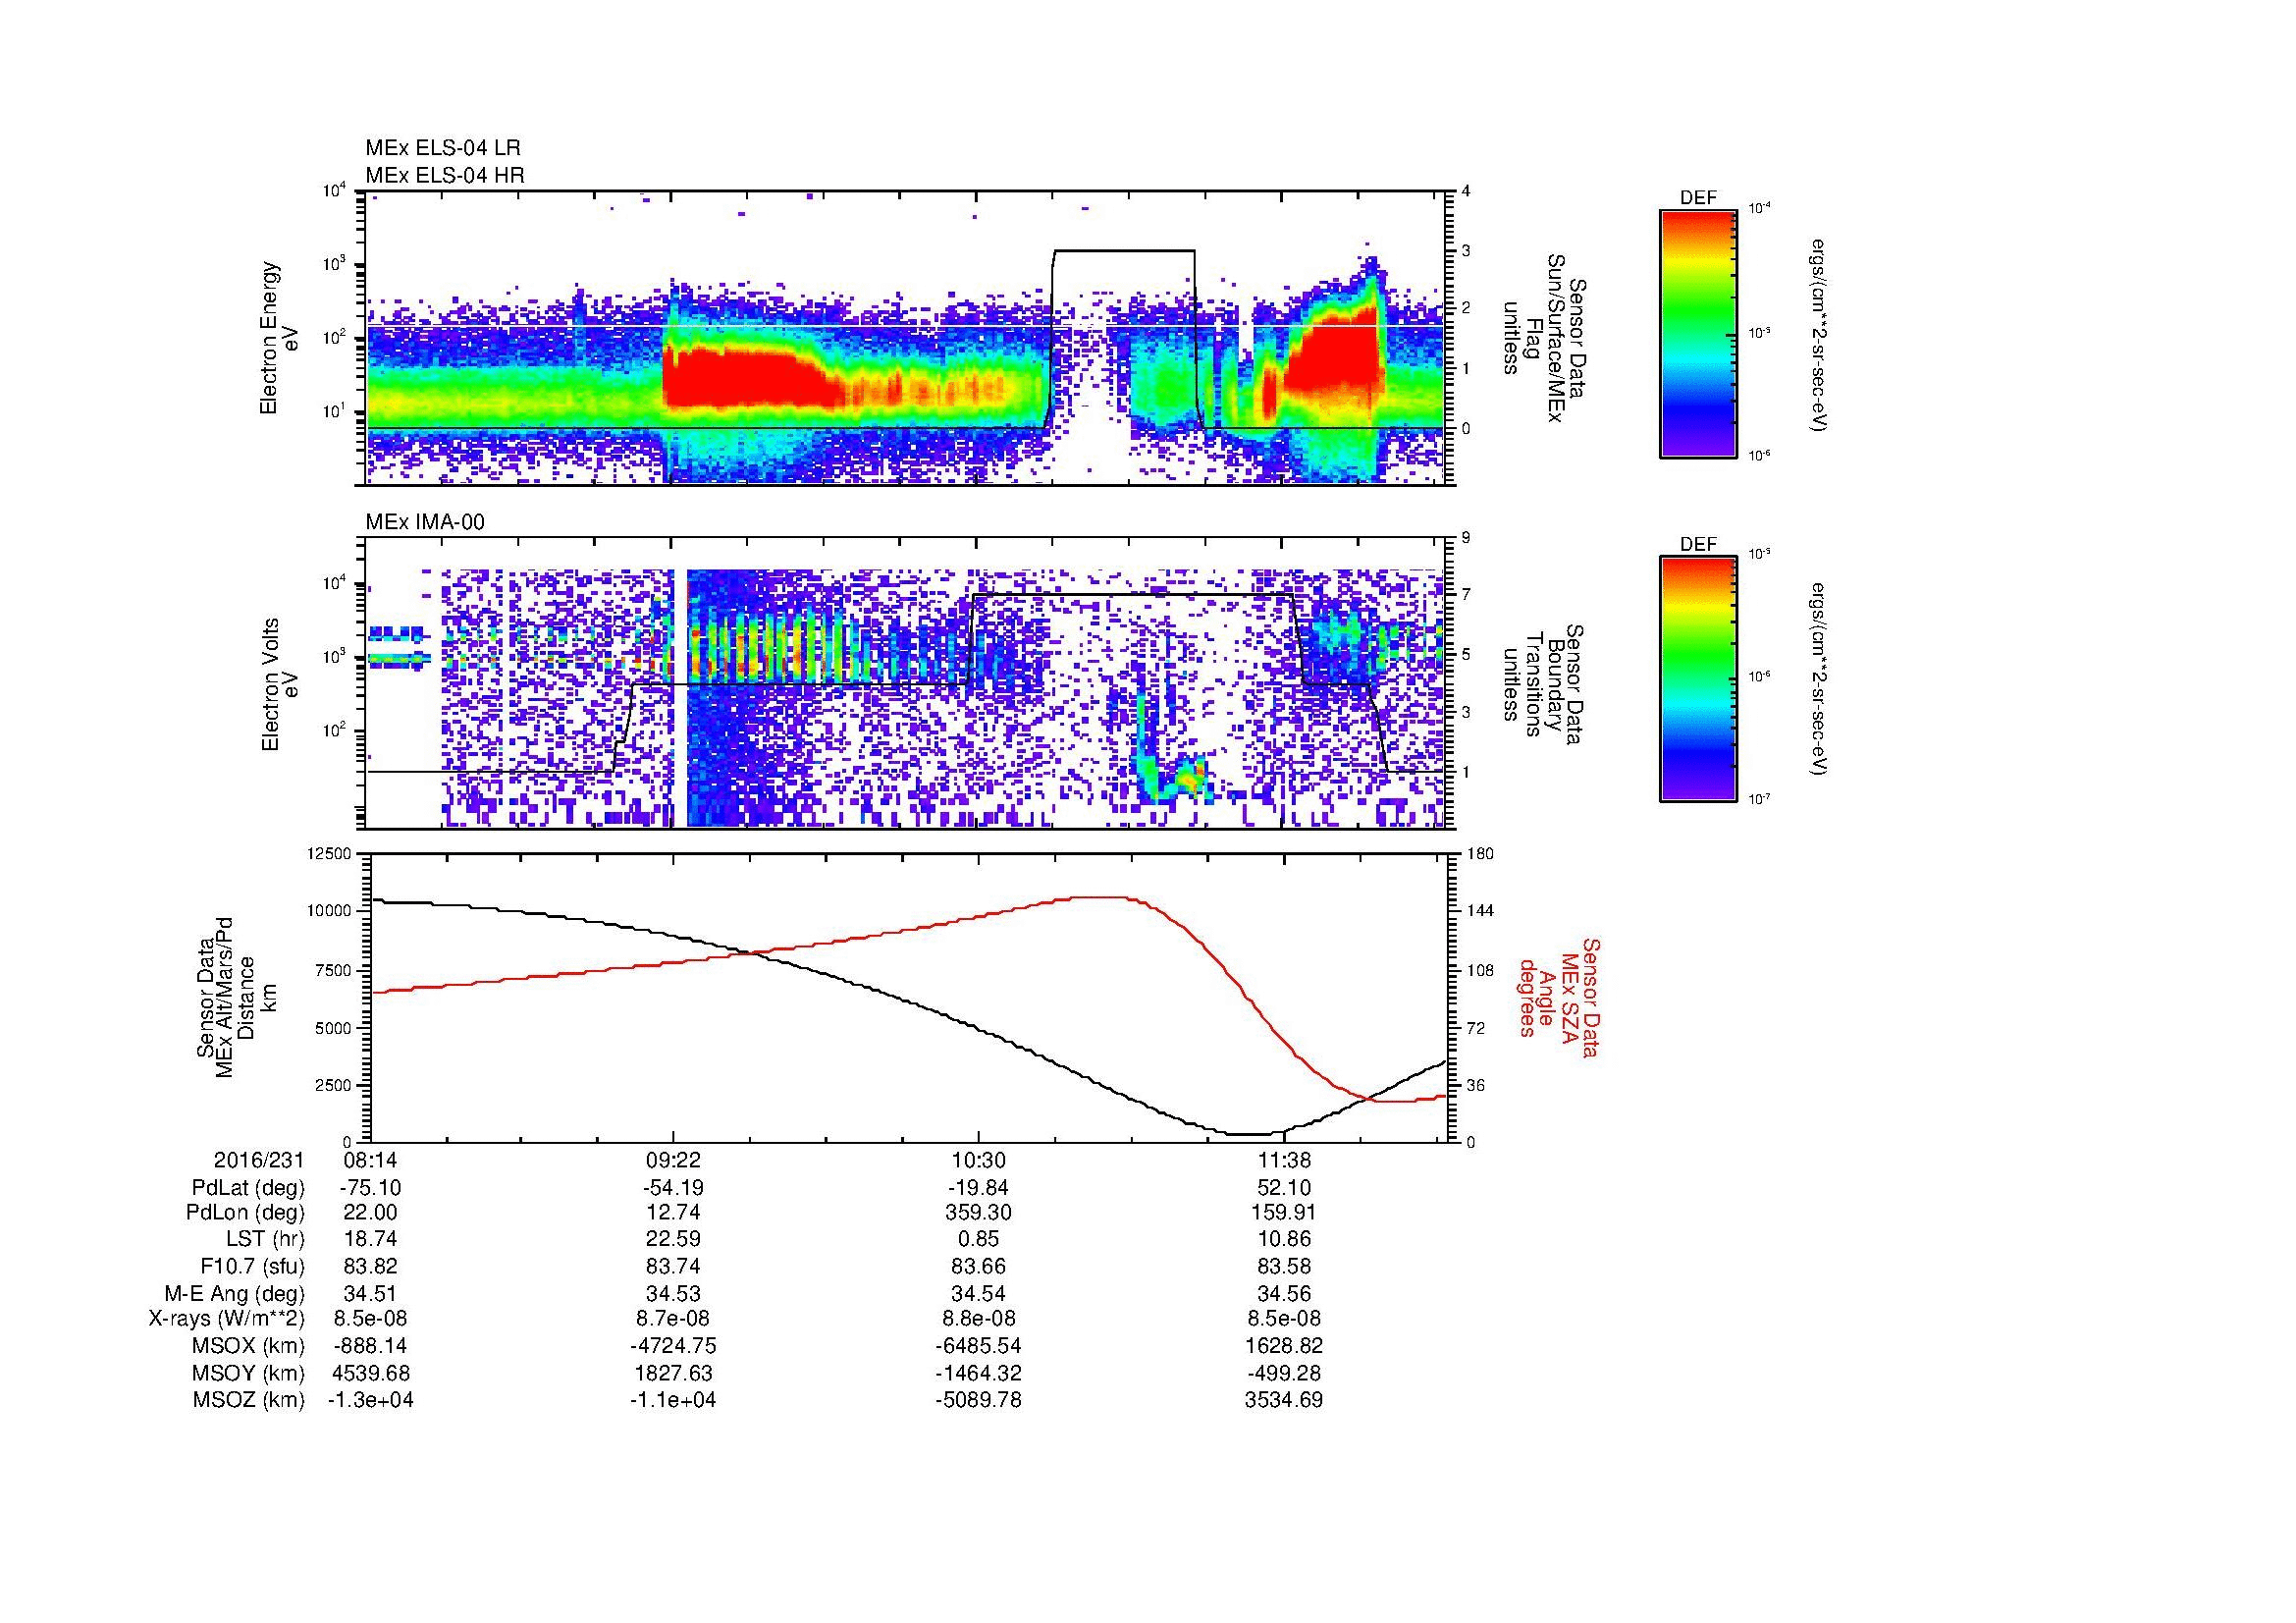The image size is (2296, 1623).
Task: Click the PdLat value '-19.84'
Action: (x=978, y=1188)
